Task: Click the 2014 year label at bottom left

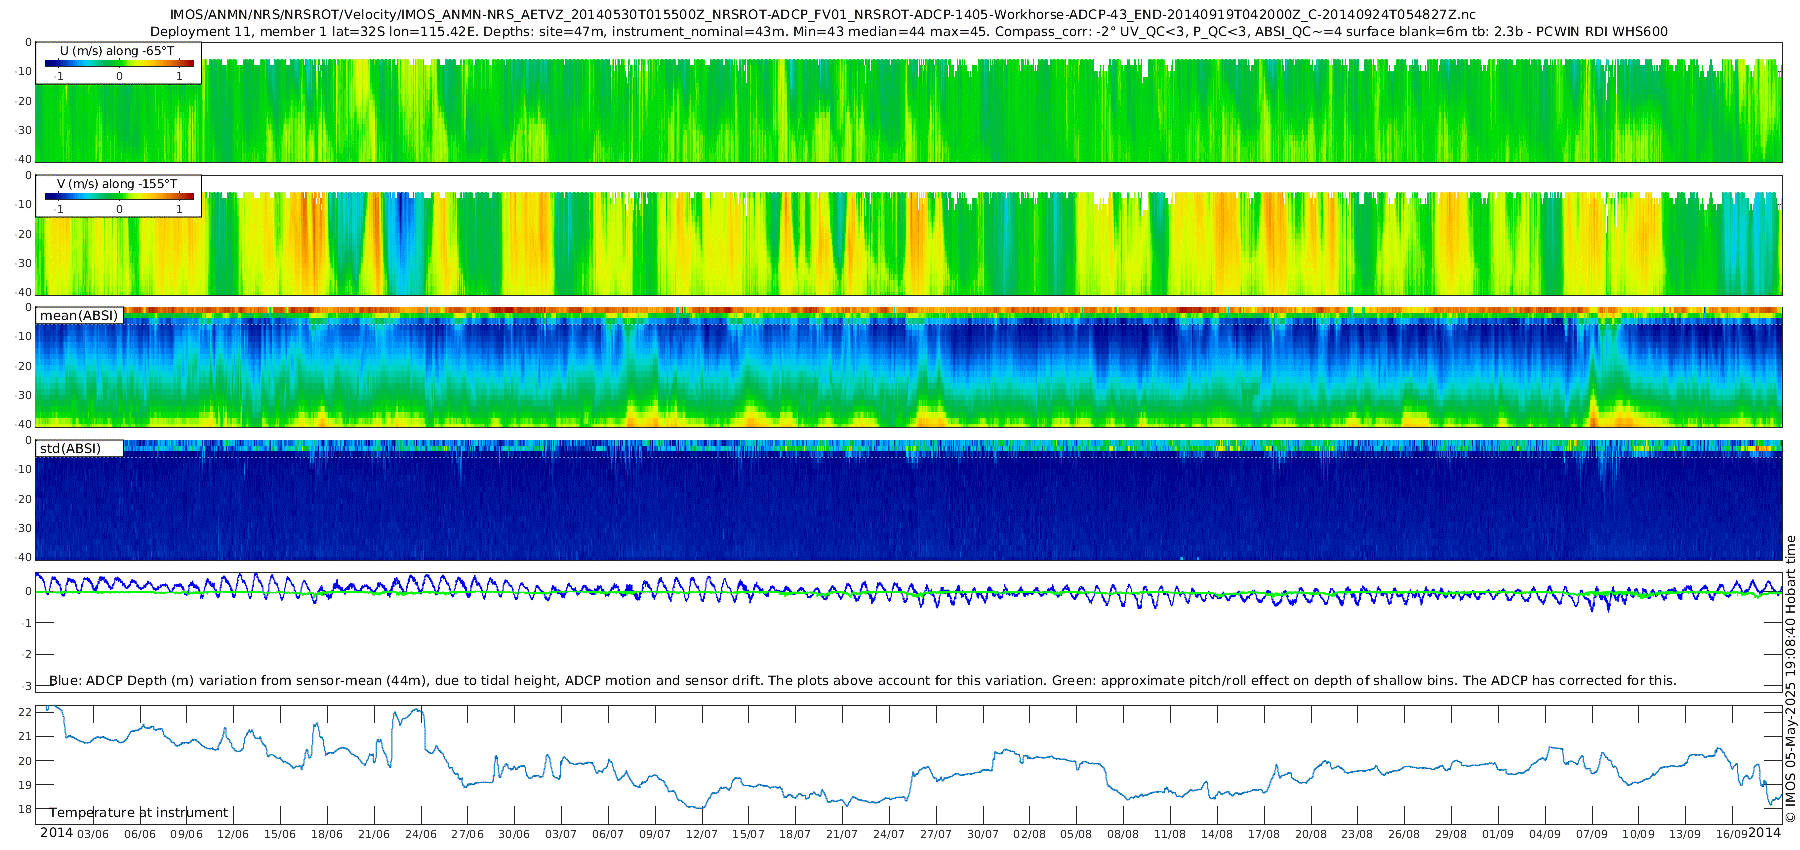Action: 56,833
